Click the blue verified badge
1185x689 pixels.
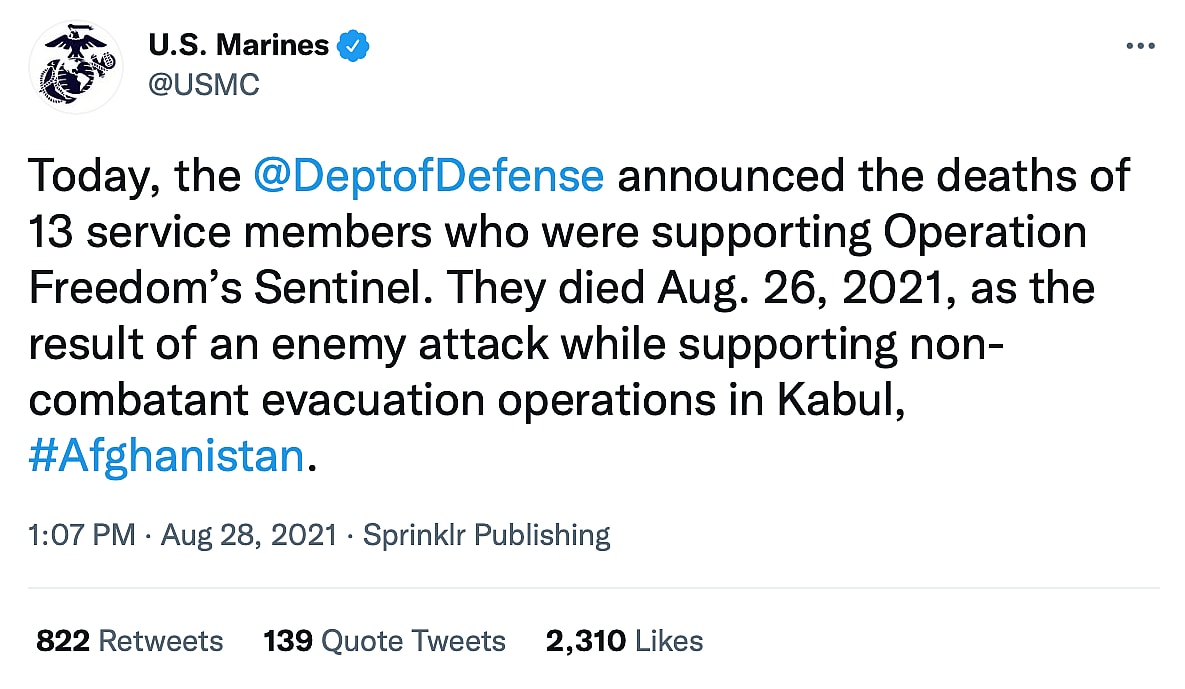tap(353, 45)
